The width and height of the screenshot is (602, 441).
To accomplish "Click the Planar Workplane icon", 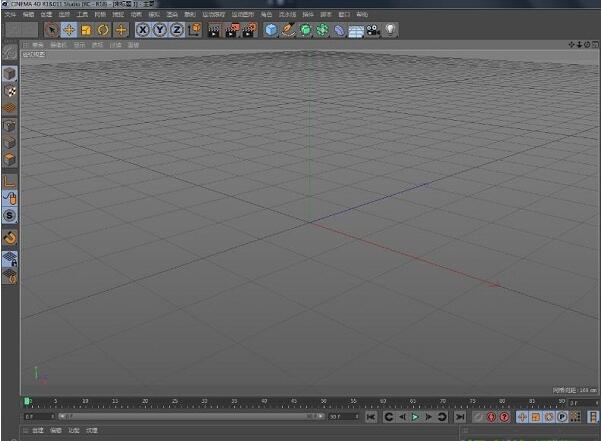I will tap(10, 276).
